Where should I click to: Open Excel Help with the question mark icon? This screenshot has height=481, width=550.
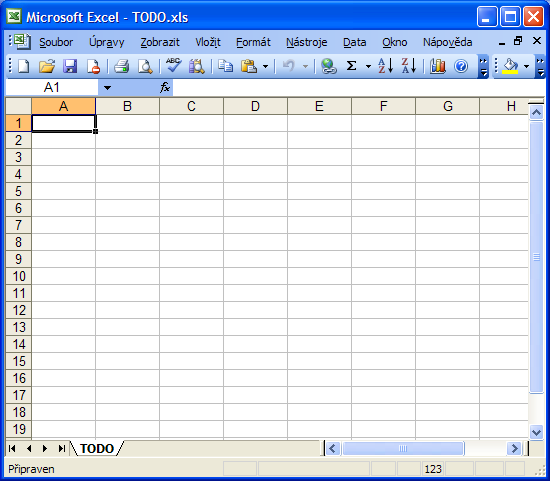point(461,66)
